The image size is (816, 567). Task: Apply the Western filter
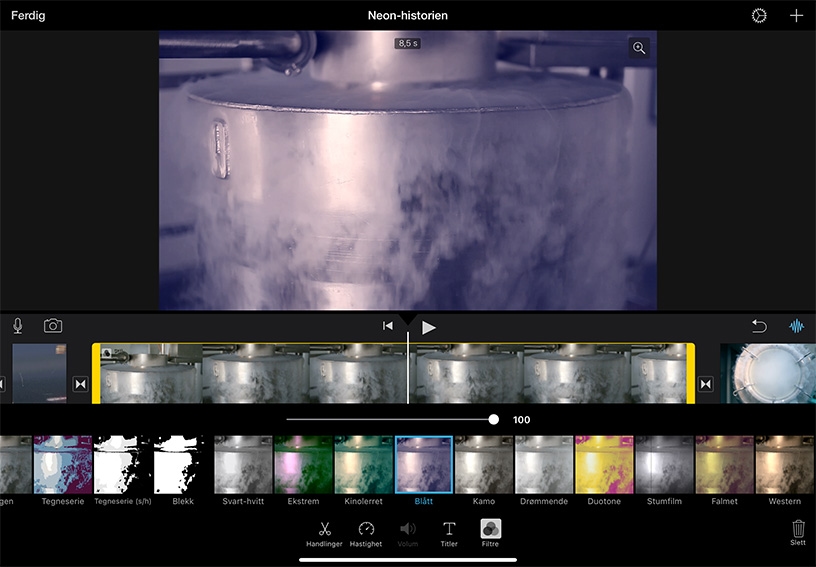coord(785,465)
